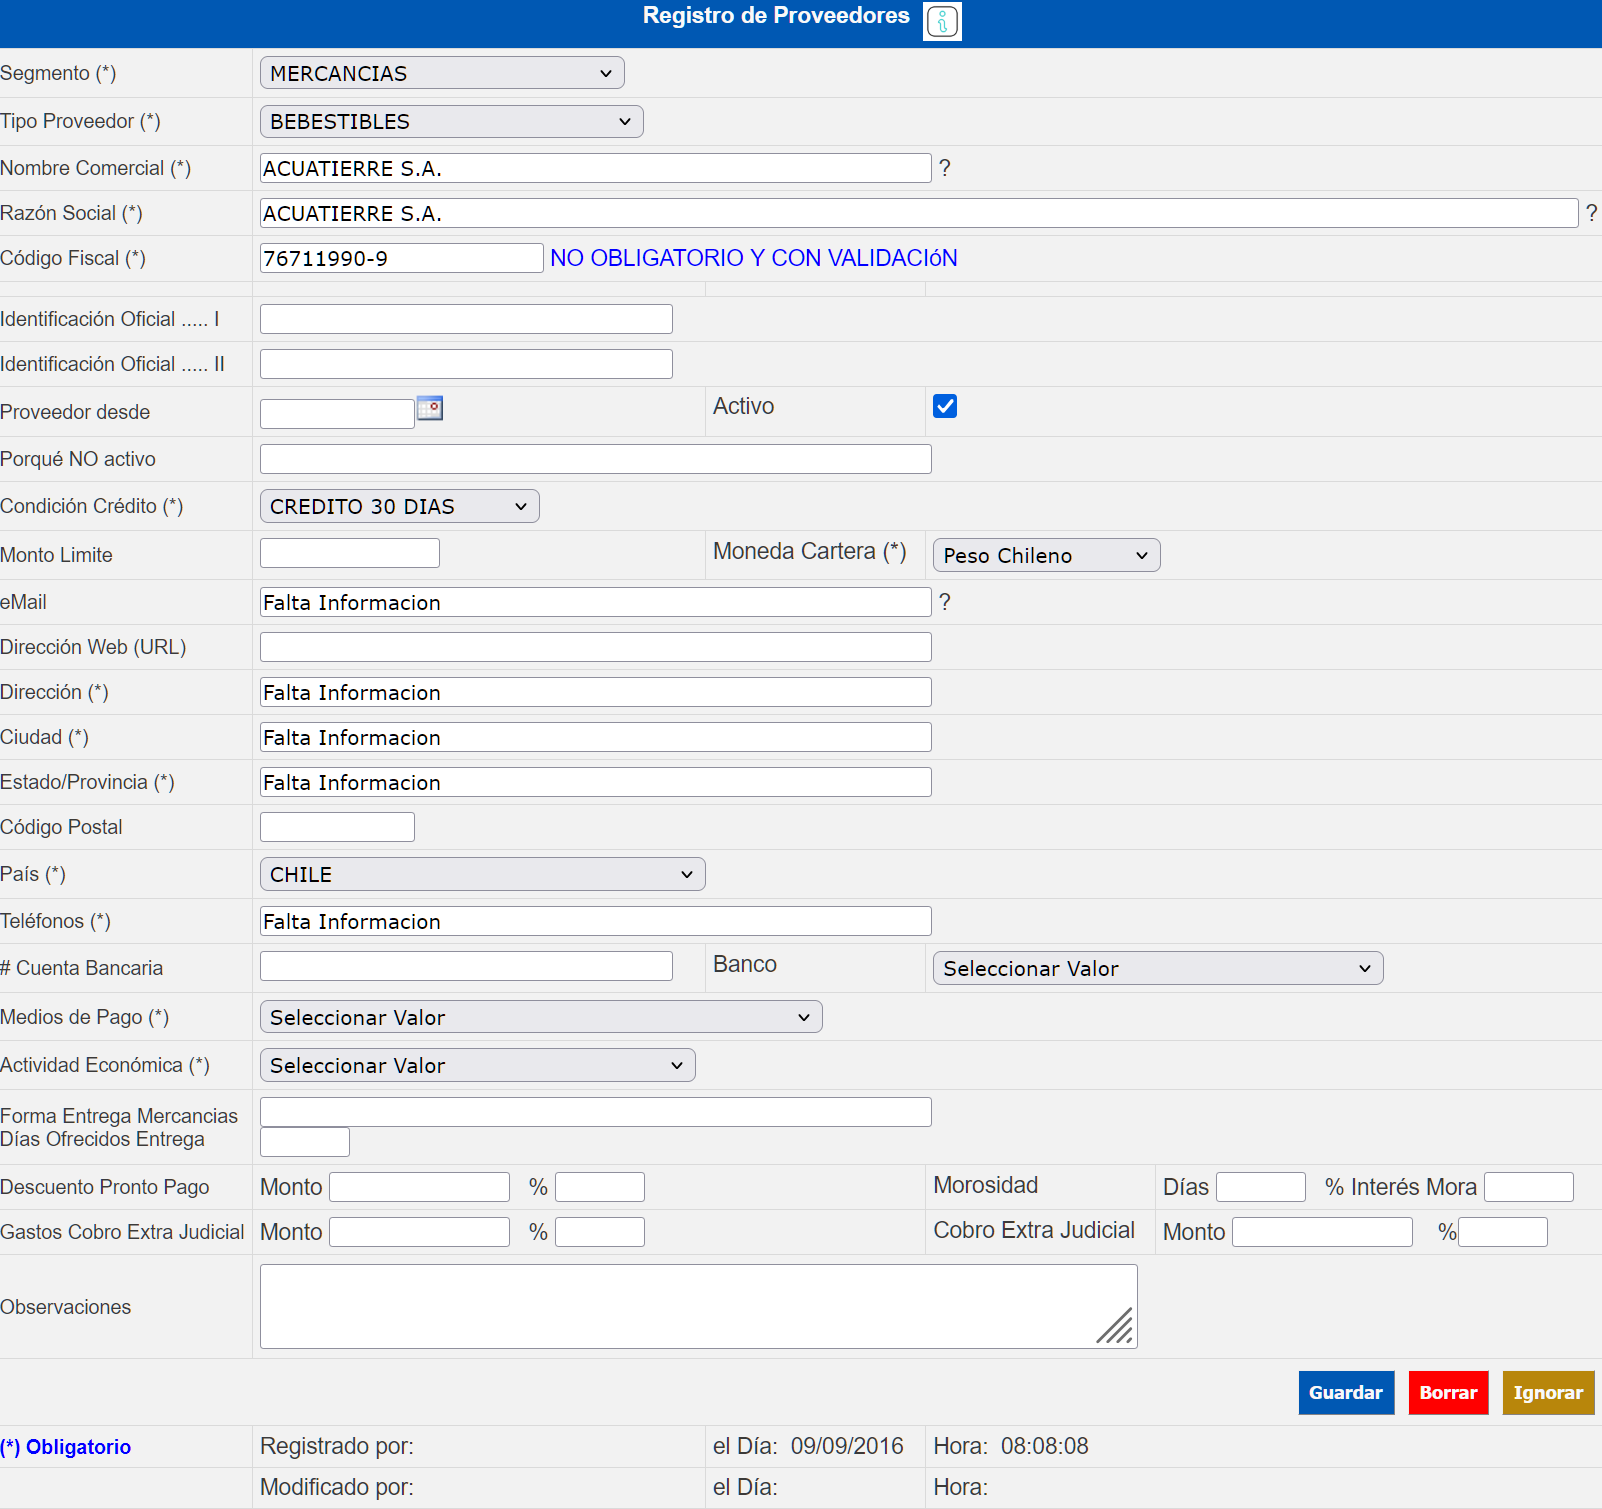
Task: Open the Actividad Económica dropdown
Action: click(x=477, y=1065)
